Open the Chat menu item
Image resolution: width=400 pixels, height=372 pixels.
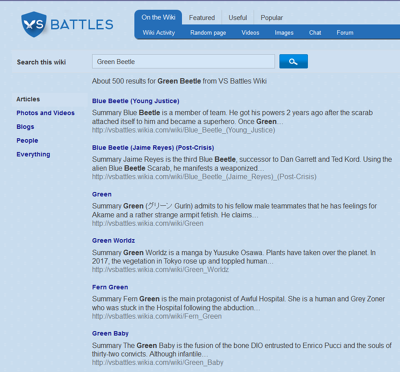tap(315, 33)
